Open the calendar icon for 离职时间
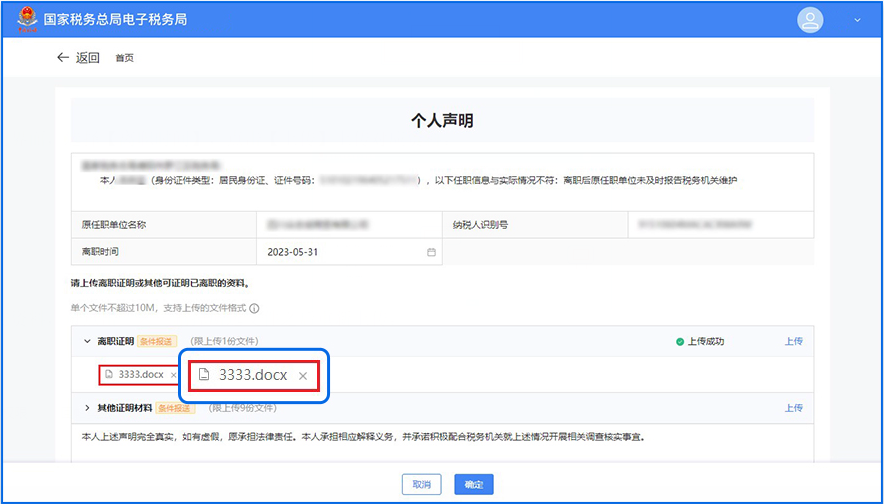884x504 pixels. point(432,252)
